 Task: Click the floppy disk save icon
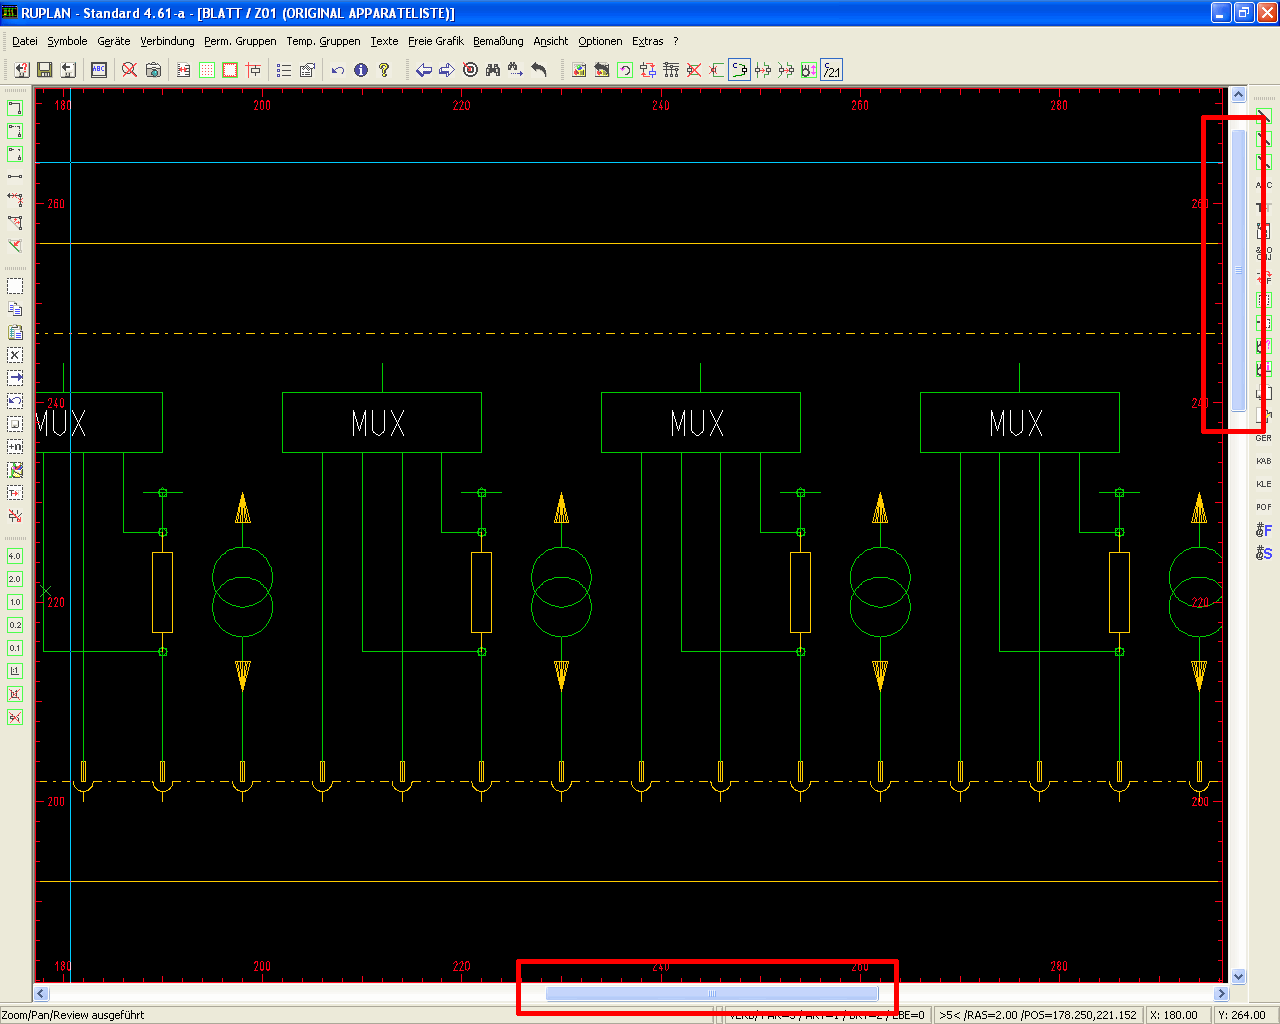(x=44, y=70)
